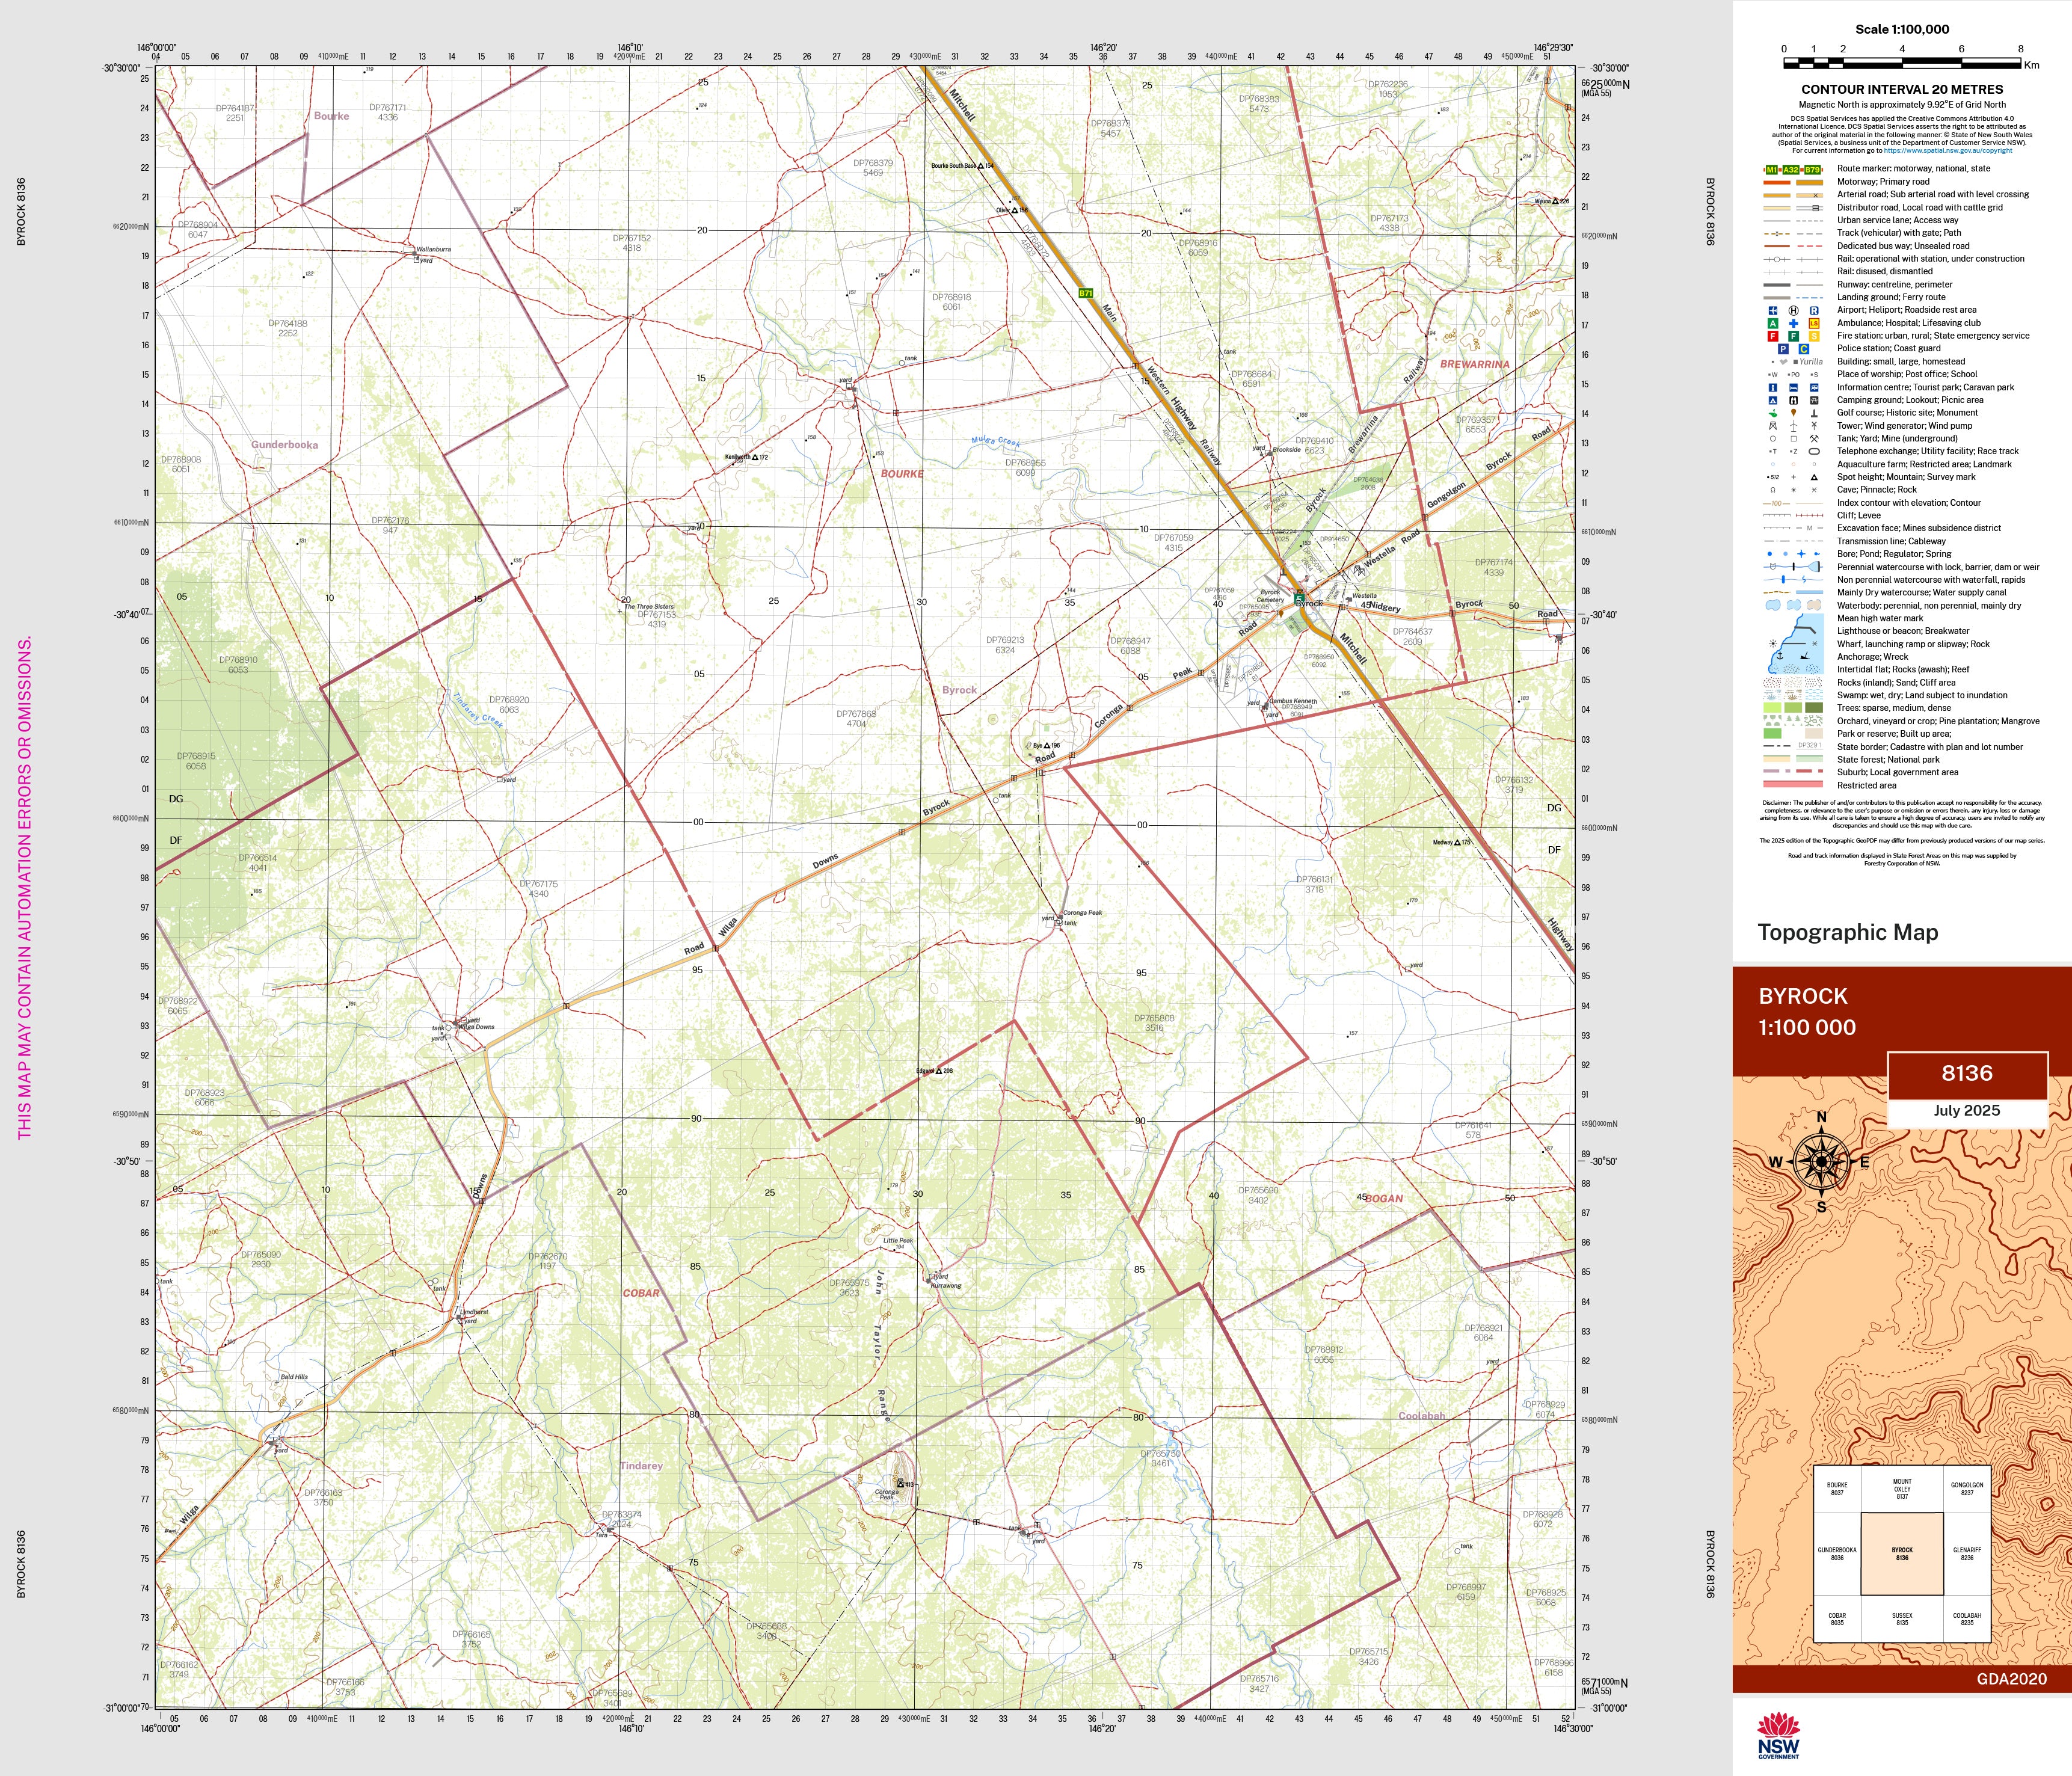Viewport: 2072px width, 1776px height.
Task: Click the Police station P icon
Action: (1783, 349)
